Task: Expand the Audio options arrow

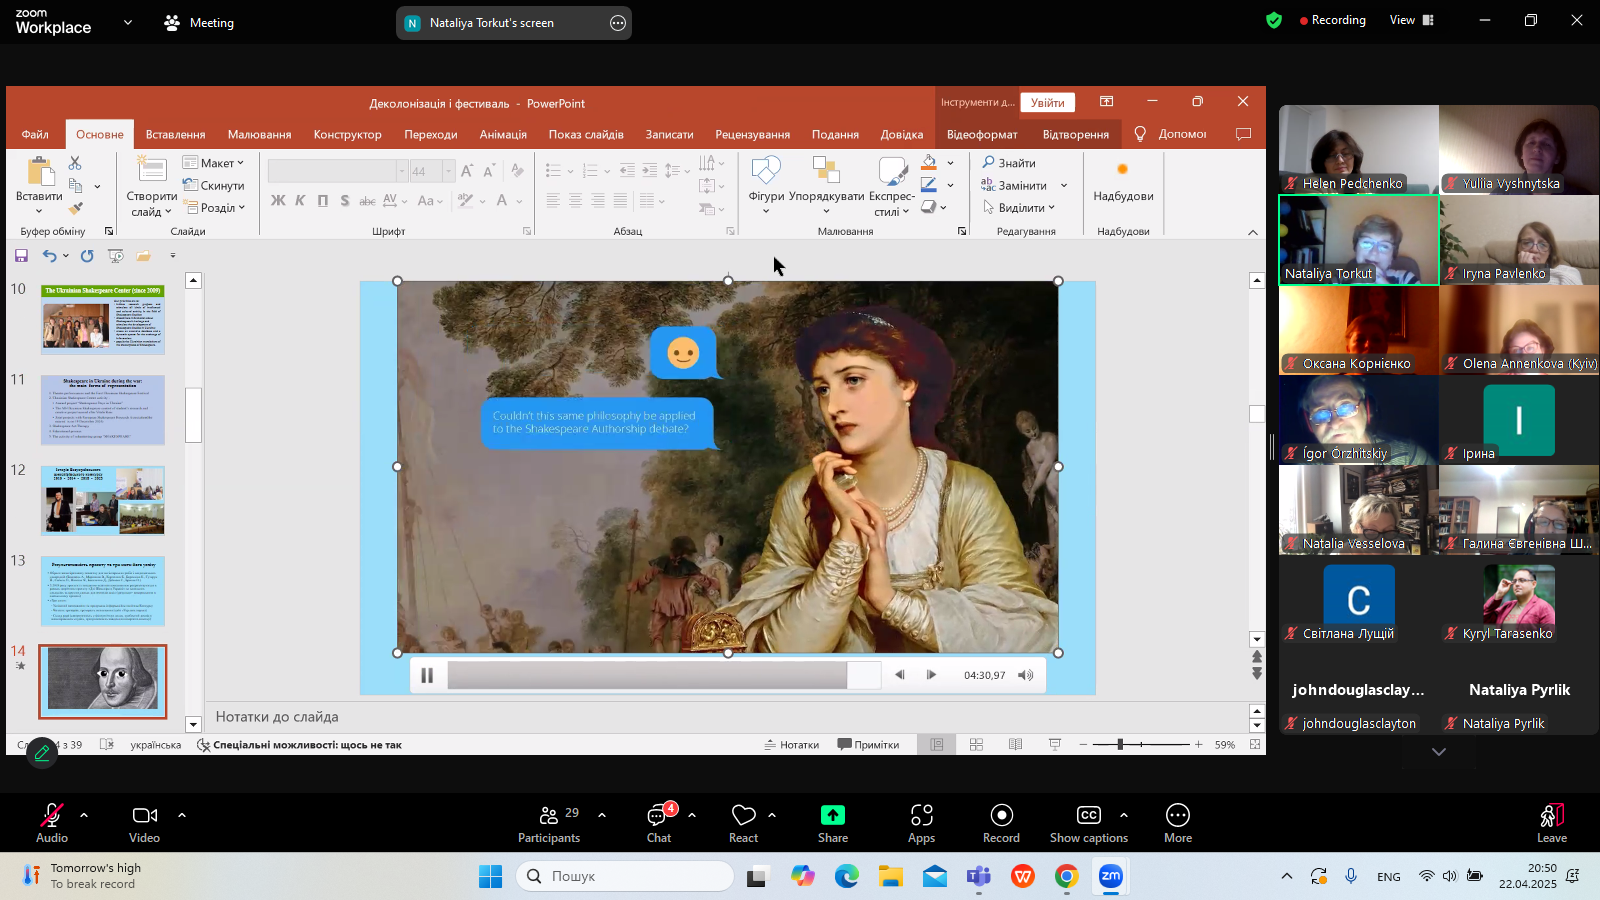Action: tap(84, 815)
